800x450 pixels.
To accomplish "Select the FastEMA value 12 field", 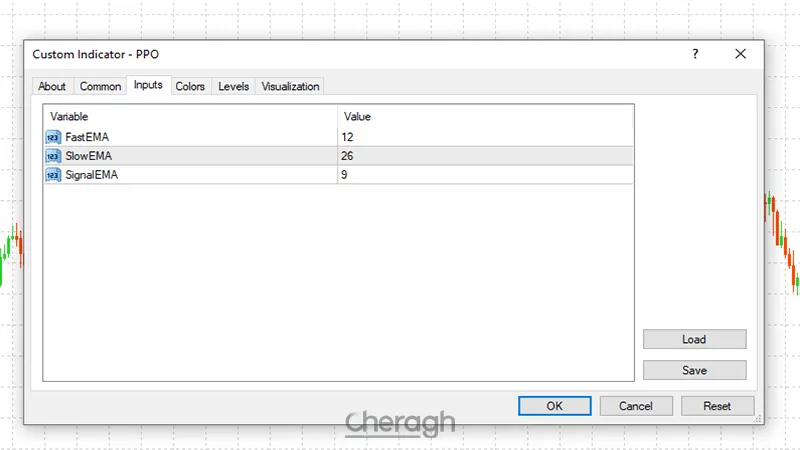I will [485, 137].
